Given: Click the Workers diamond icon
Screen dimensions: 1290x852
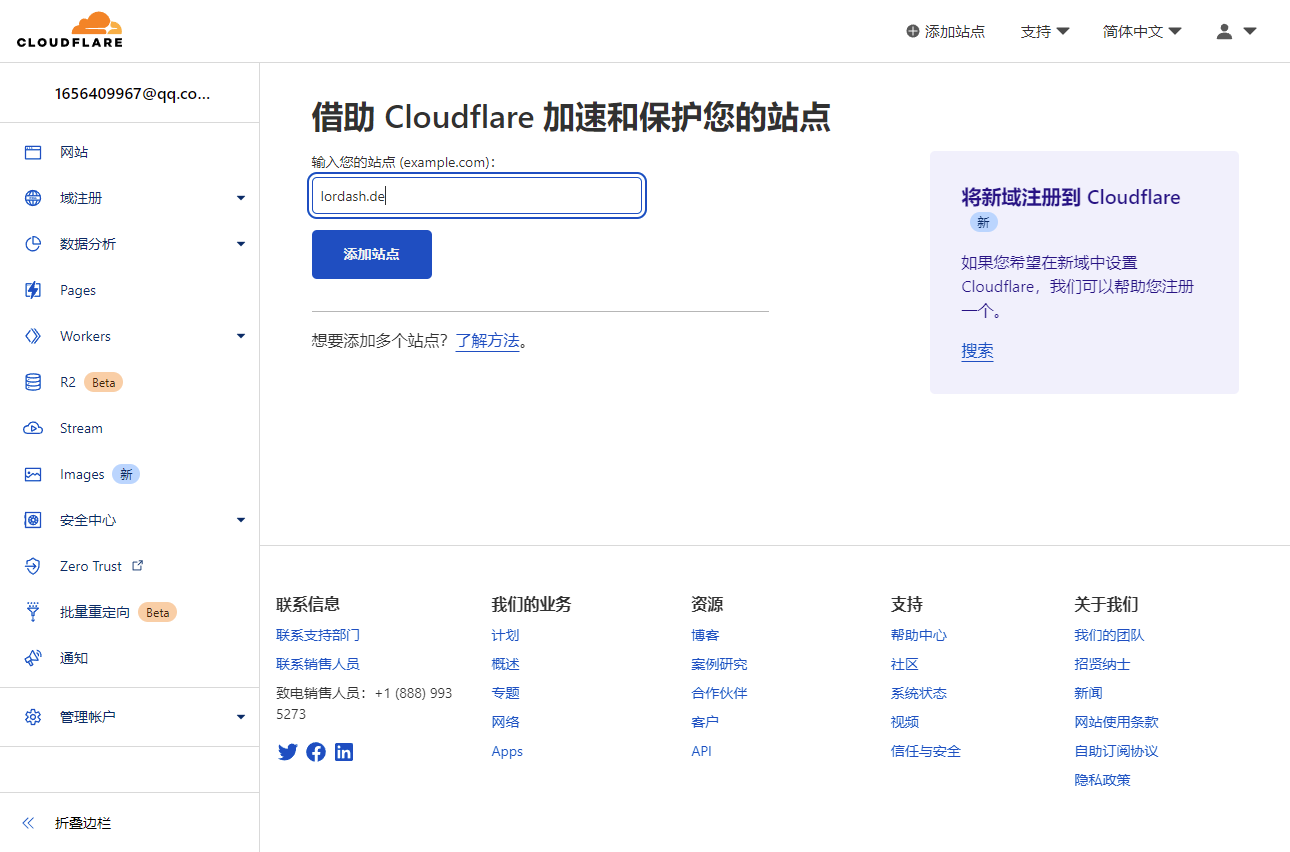Looking at the screenshot, I should (x=33, y=336).
